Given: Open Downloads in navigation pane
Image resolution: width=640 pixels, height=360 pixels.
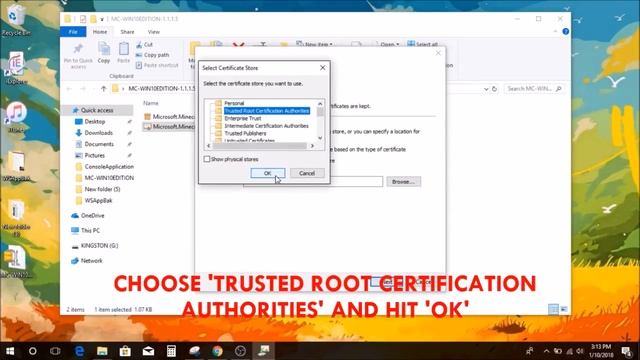Looking at the screenshot, I should 98,133.
